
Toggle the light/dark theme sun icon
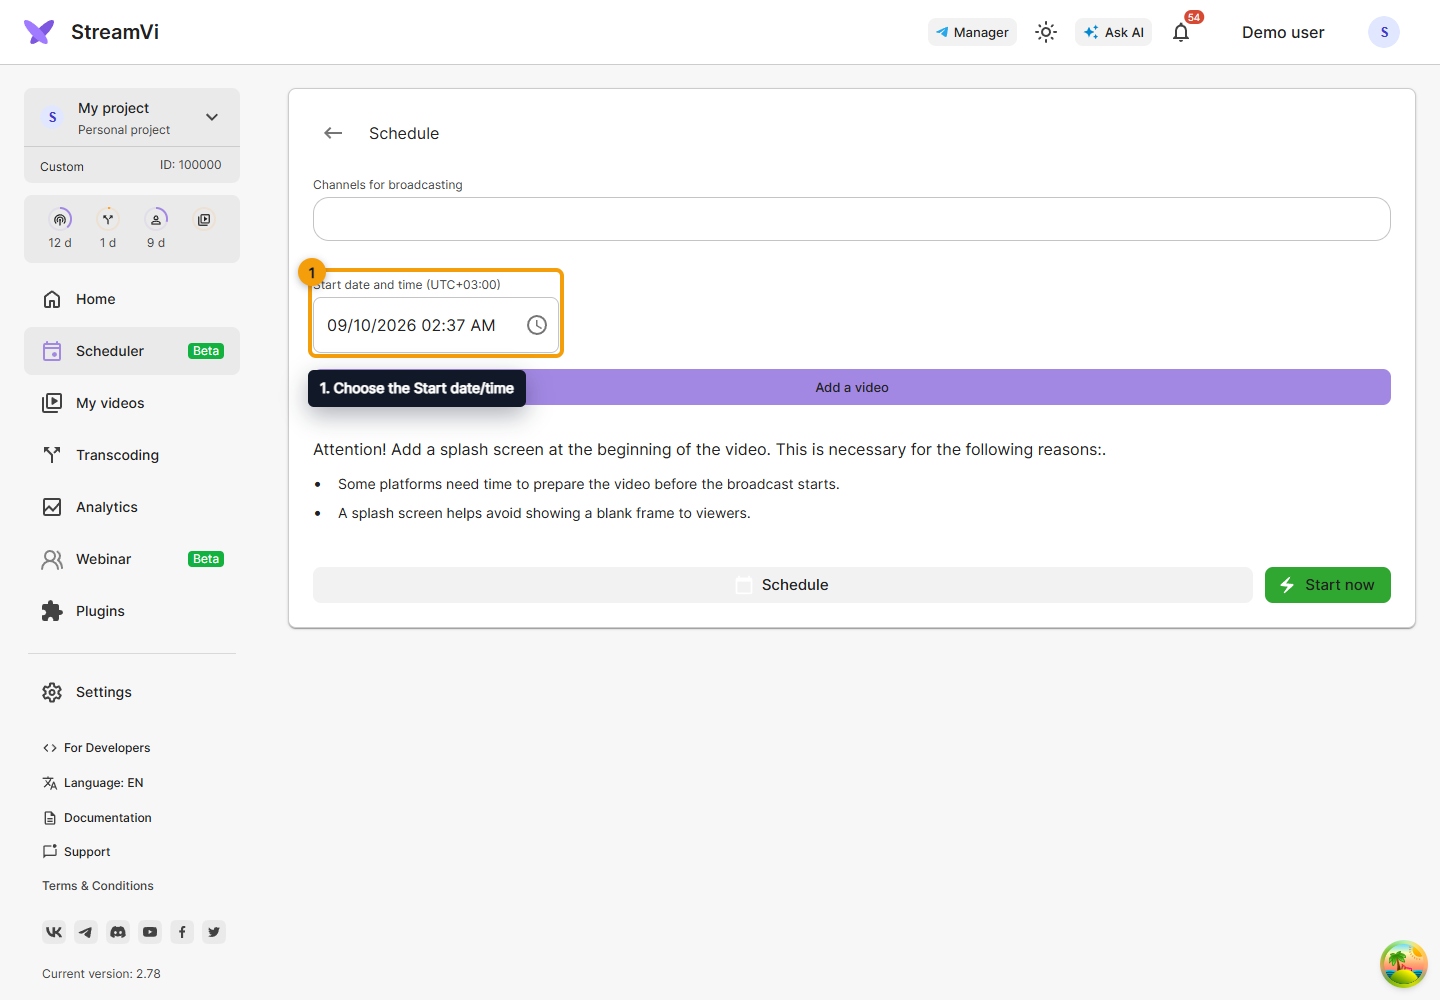[x=1046, y=32]
